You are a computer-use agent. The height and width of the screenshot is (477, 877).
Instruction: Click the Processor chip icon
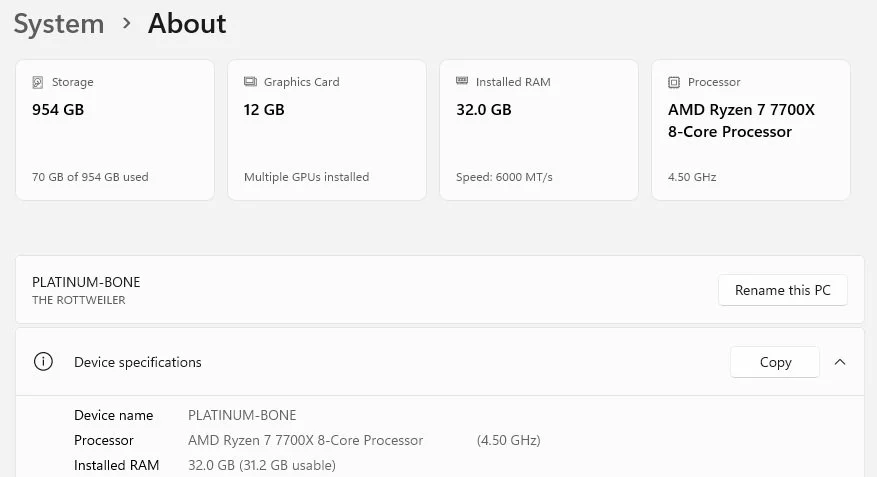(674, 82)
